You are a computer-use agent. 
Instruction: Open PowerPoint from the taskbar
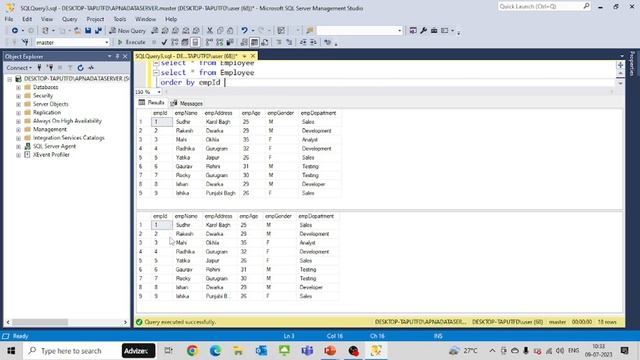(330, 351)
